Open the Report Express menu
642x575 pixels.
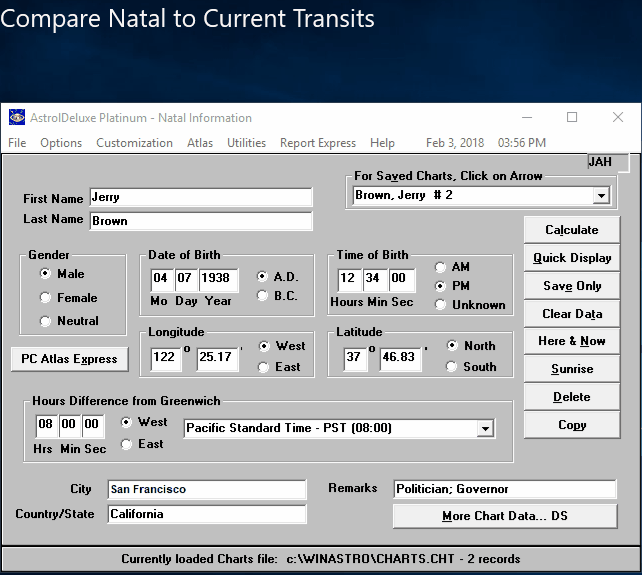[318, 143]
